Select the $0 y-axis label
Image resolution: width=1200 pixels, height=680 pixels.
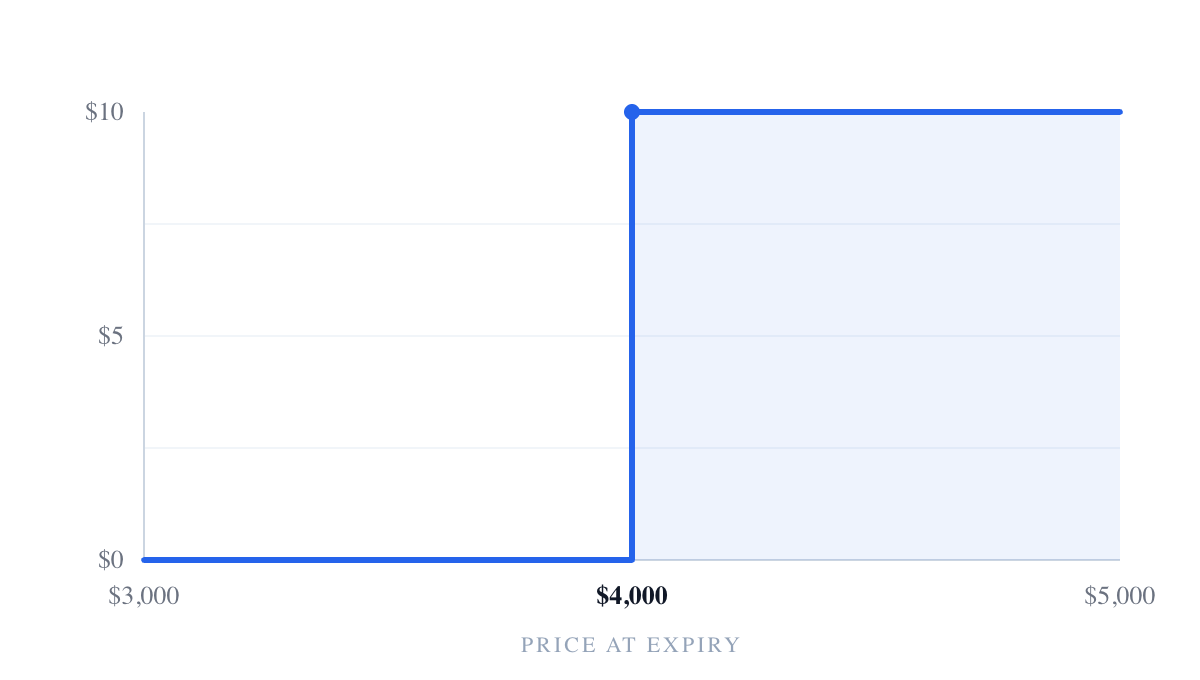[110, 560]
